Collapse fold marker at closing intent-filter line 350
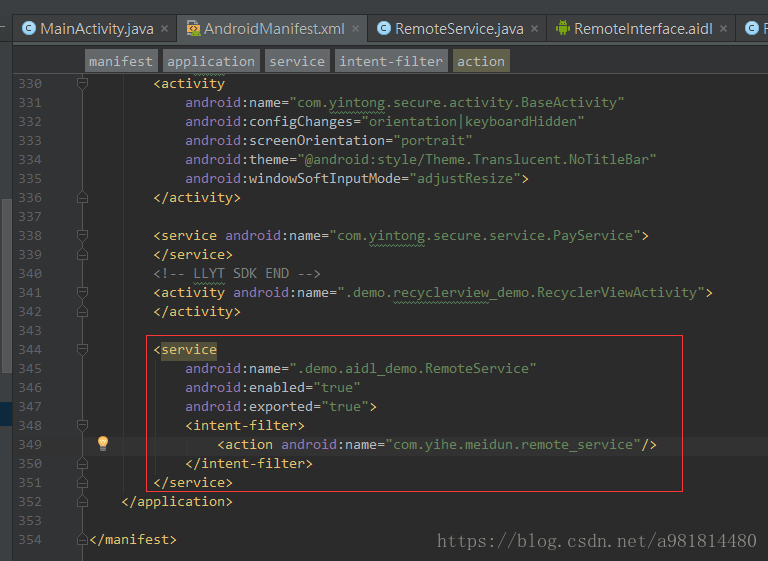Screen dimensions: 768x561 (x=82, y=463)
